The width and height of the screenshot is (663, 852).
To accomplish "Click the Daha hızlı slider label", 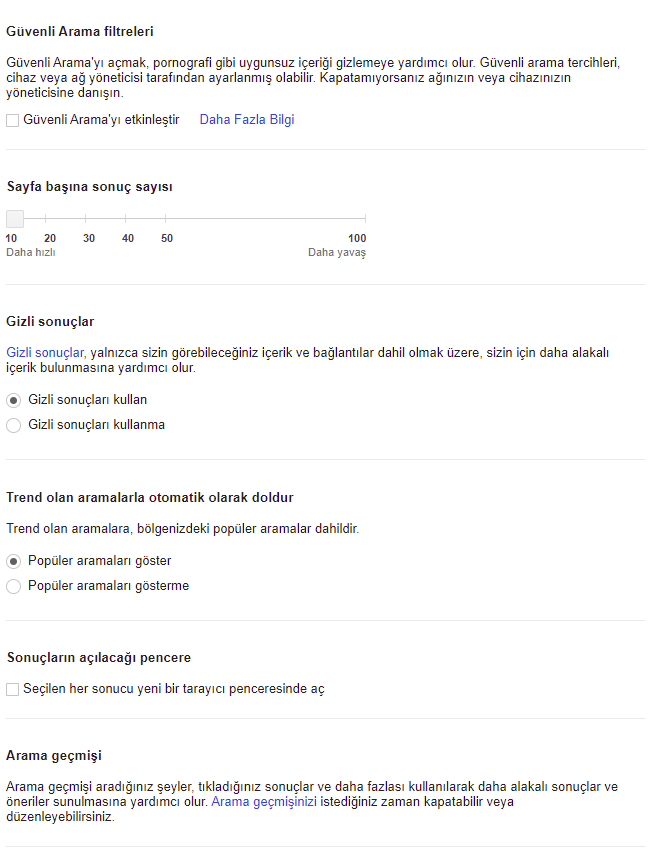I will [x=31, y=253].
